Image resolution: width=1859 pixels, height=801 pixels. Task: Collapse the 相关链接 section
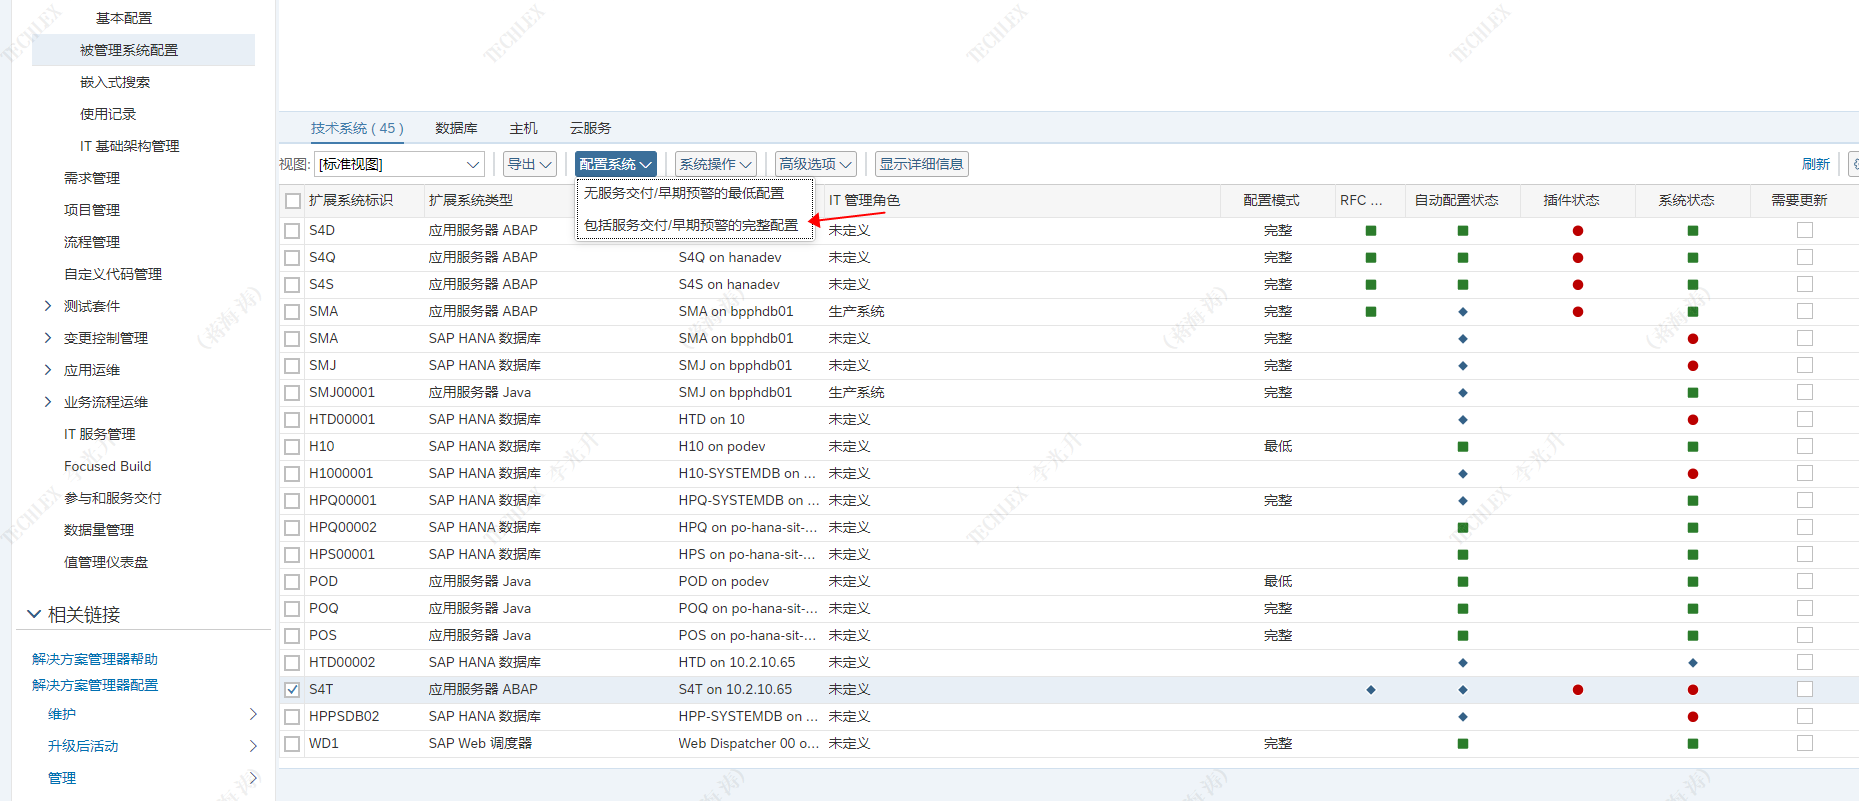pyautogui.click(x=34, y=614)
